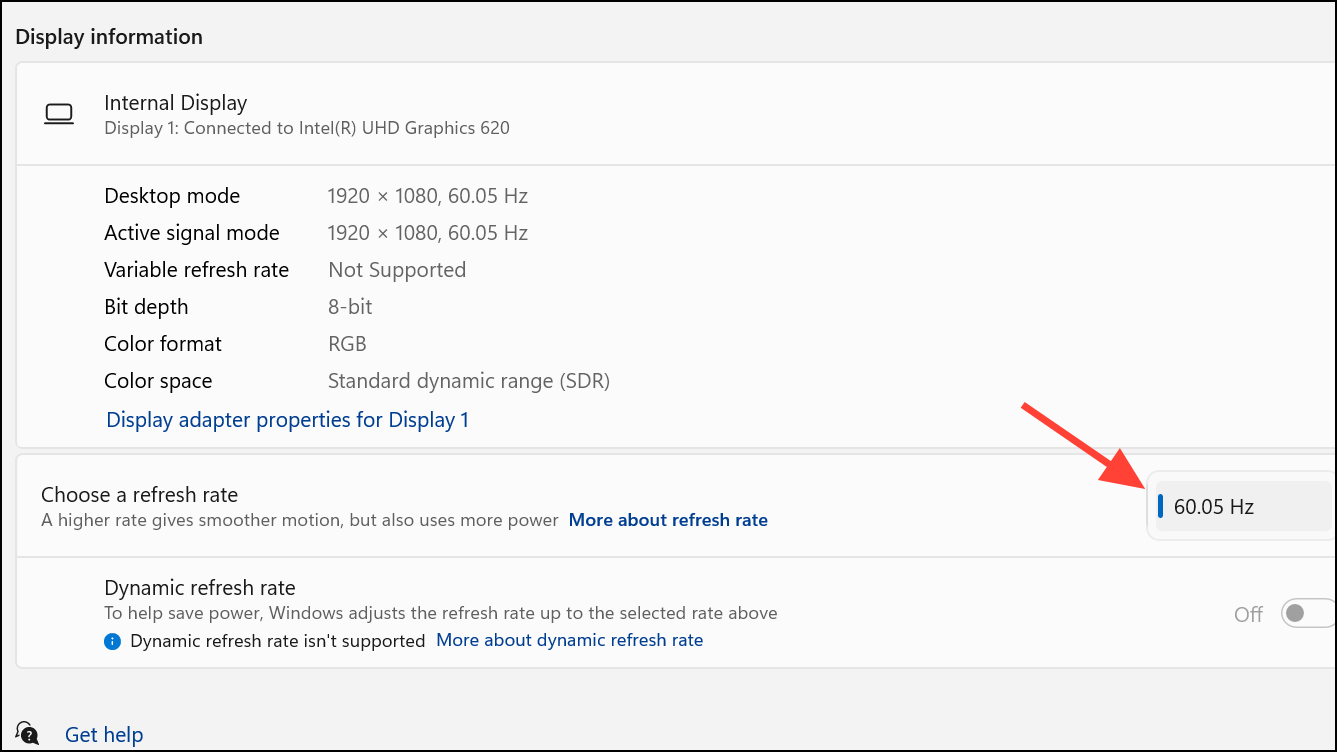Open the More about refresh rate link
Screen dimensions: 1337x752
click(x=668, y=520)
